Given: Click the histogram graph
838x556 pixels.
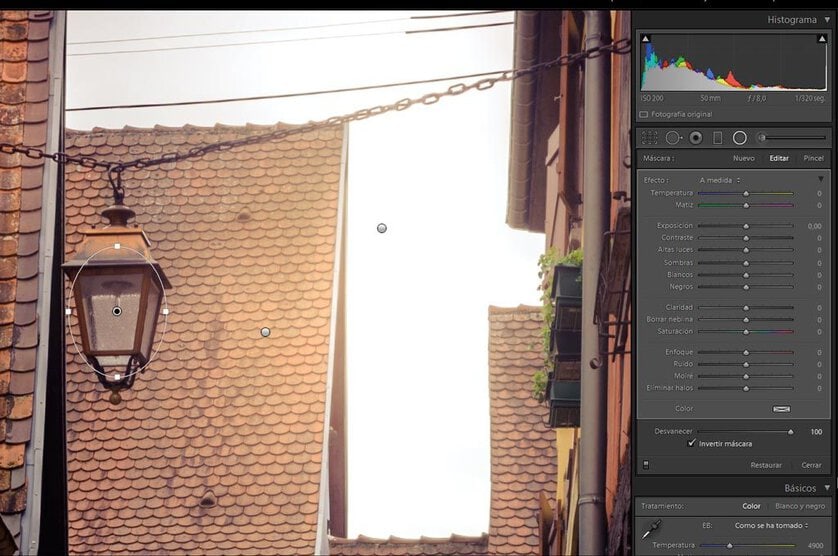Looking at the screenshot, I should (733, 63).
